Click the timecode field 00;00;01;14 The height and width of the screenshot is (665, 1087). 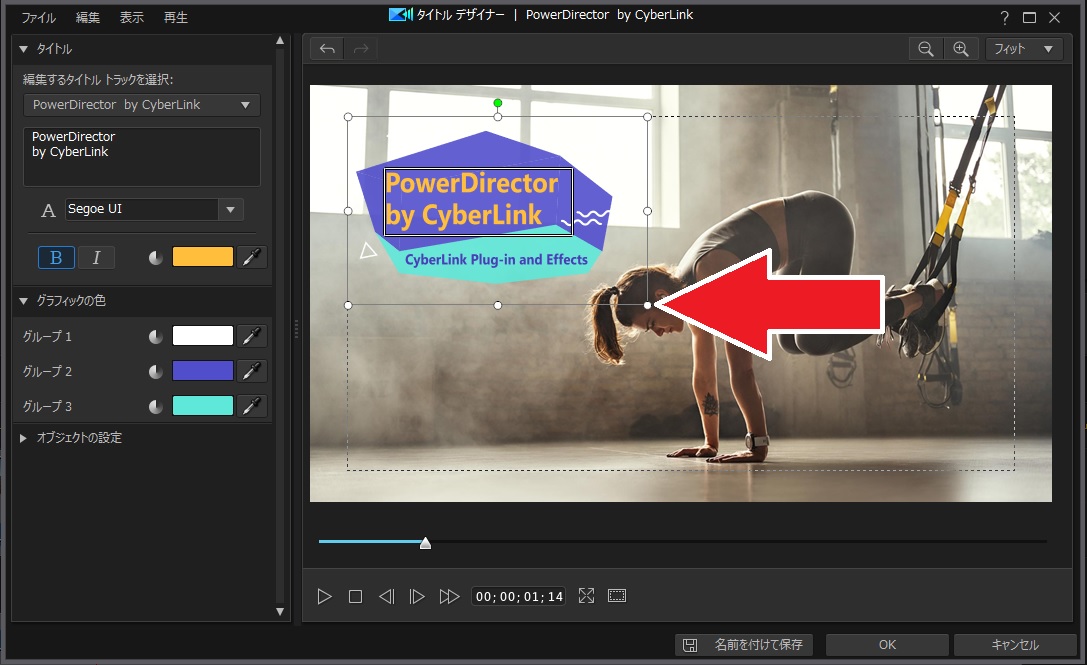519,596
